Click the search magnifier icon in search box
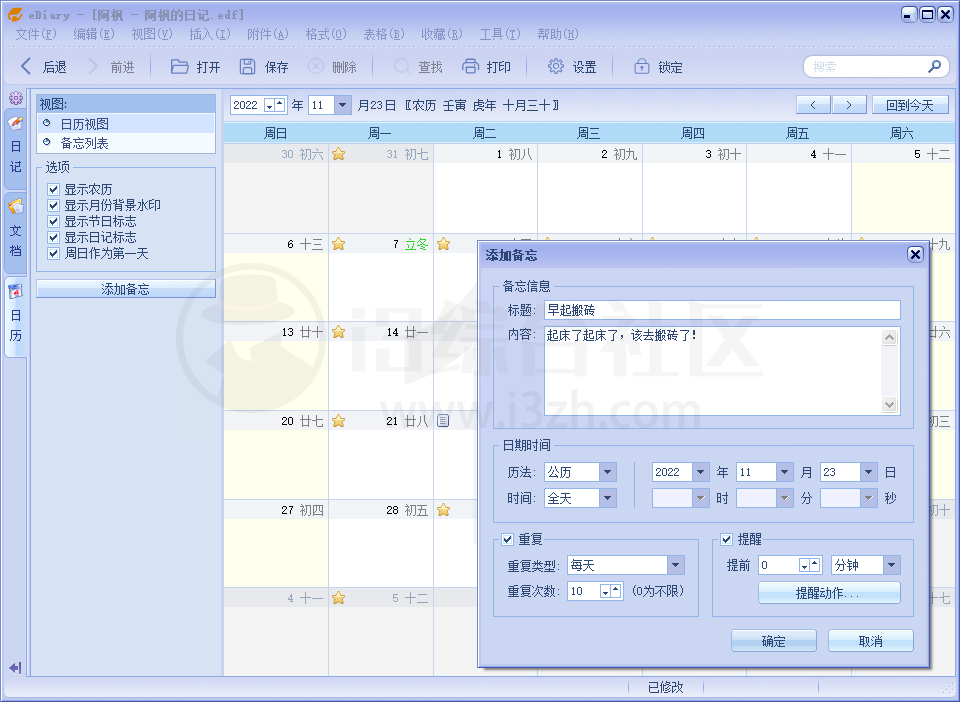This screenshot has width=960, height=702. (934, 66)
